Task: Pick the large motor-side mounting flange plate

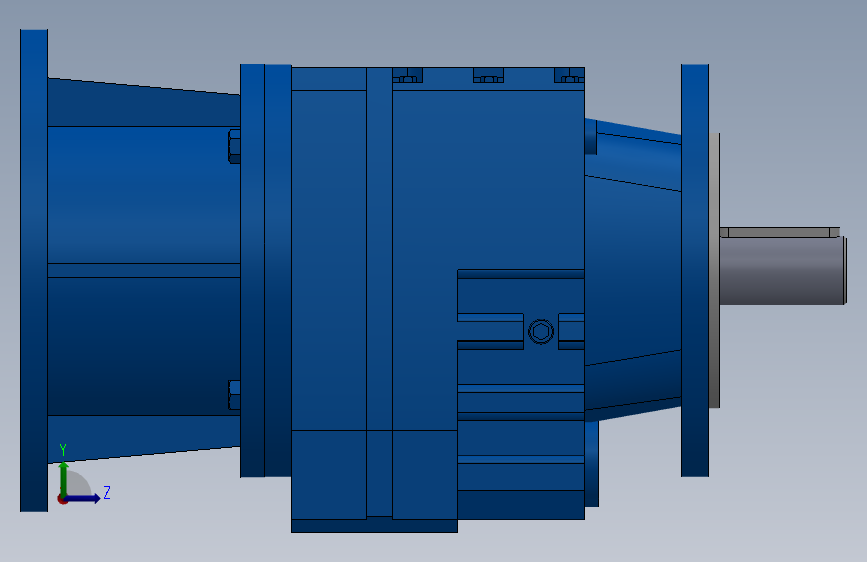Action: coord(34,270)
